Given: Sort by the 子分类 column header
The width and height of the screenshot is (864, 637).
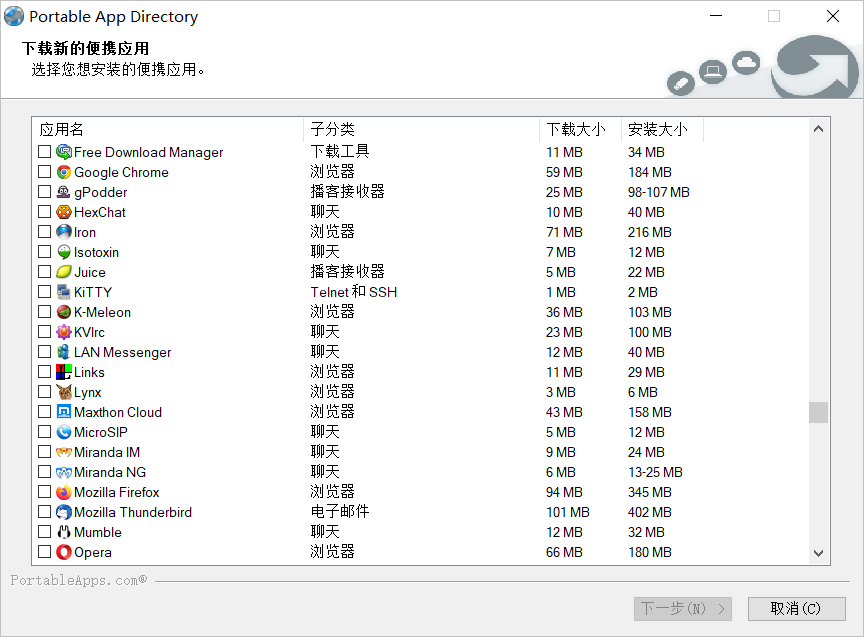Looking at the screenshot, I should coord(422,129).
